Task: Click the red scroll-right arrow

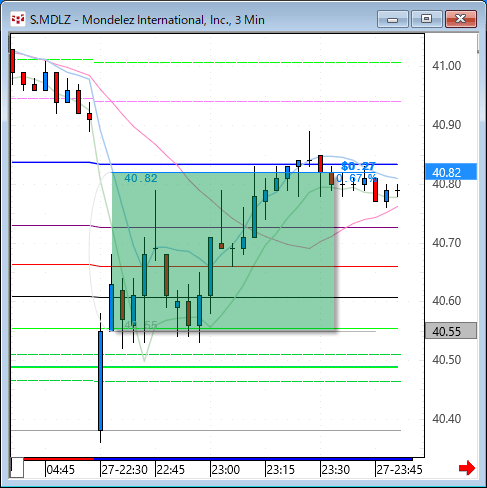Action: [x=467, y=468]
